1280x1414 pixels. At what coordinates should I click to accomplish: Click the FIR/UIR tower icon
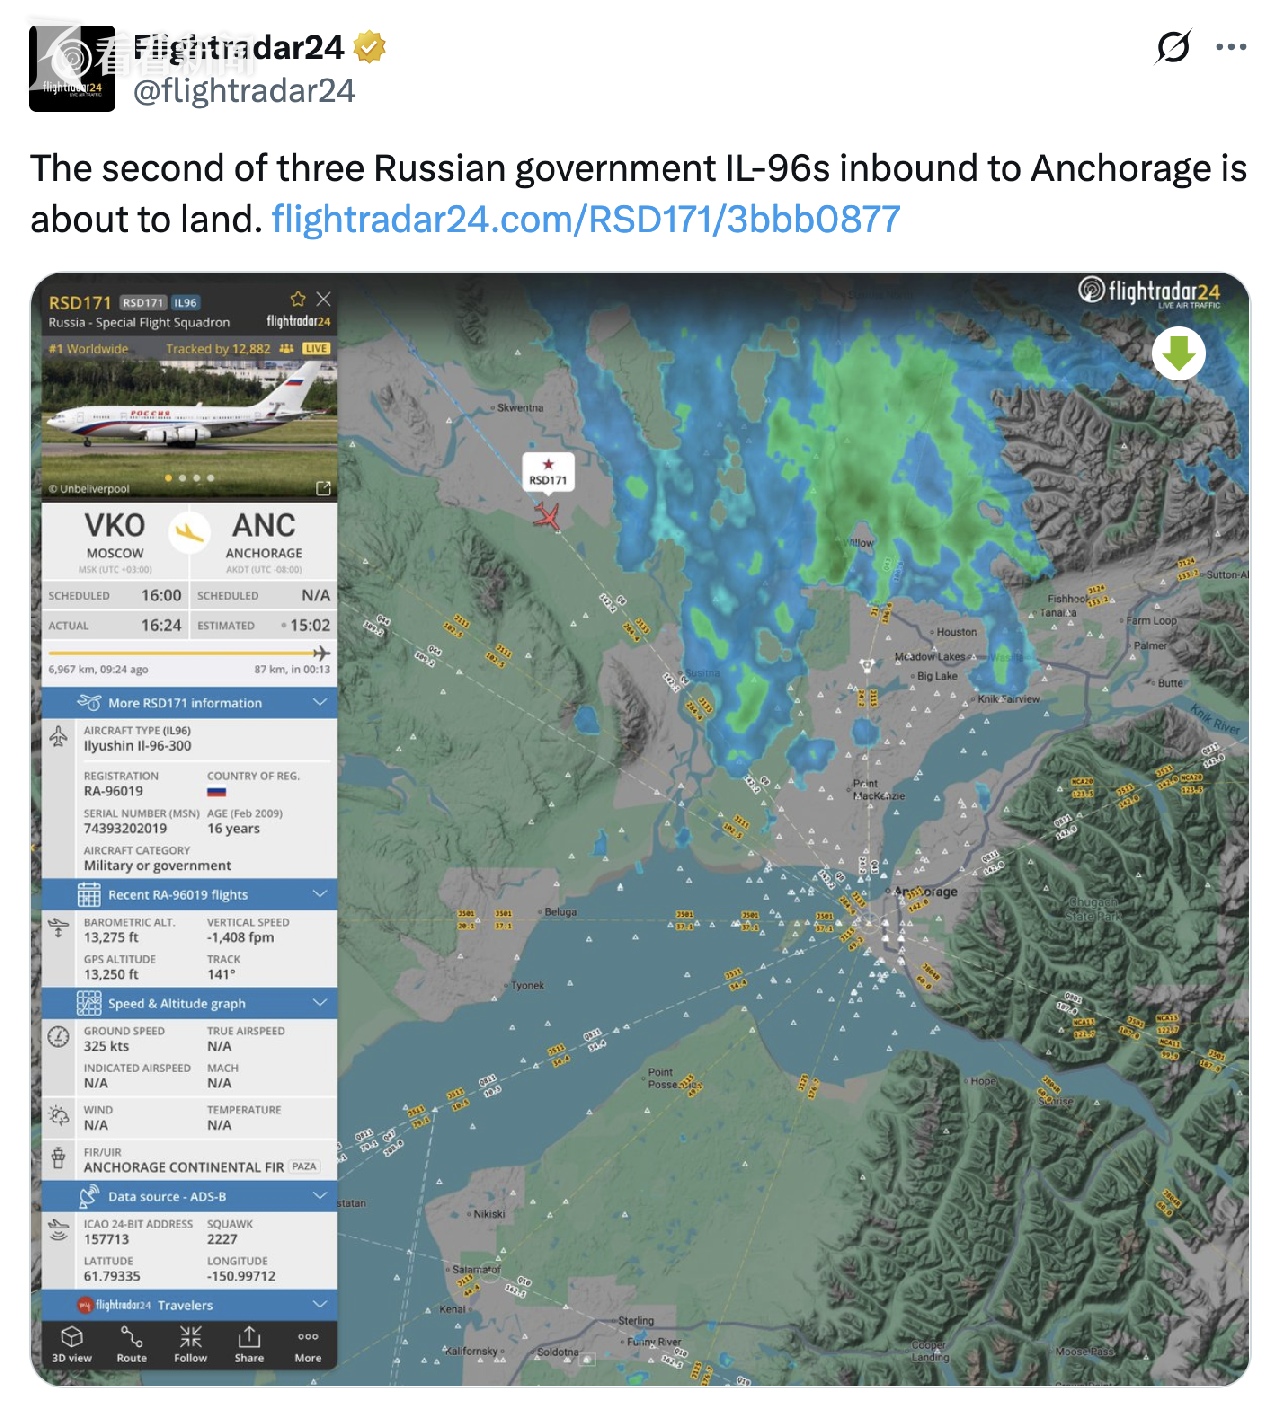[59, 1158]
